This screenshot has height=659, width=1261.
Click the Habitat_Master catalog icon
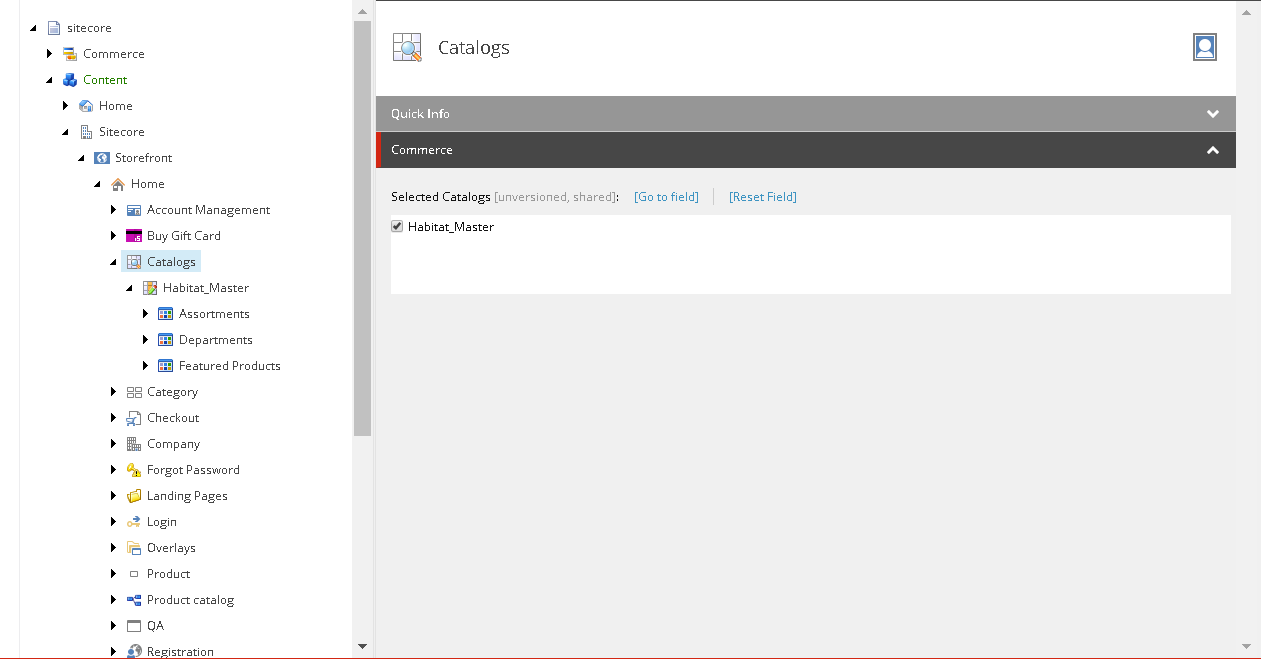pyautogui.click(x=149, y=287)
